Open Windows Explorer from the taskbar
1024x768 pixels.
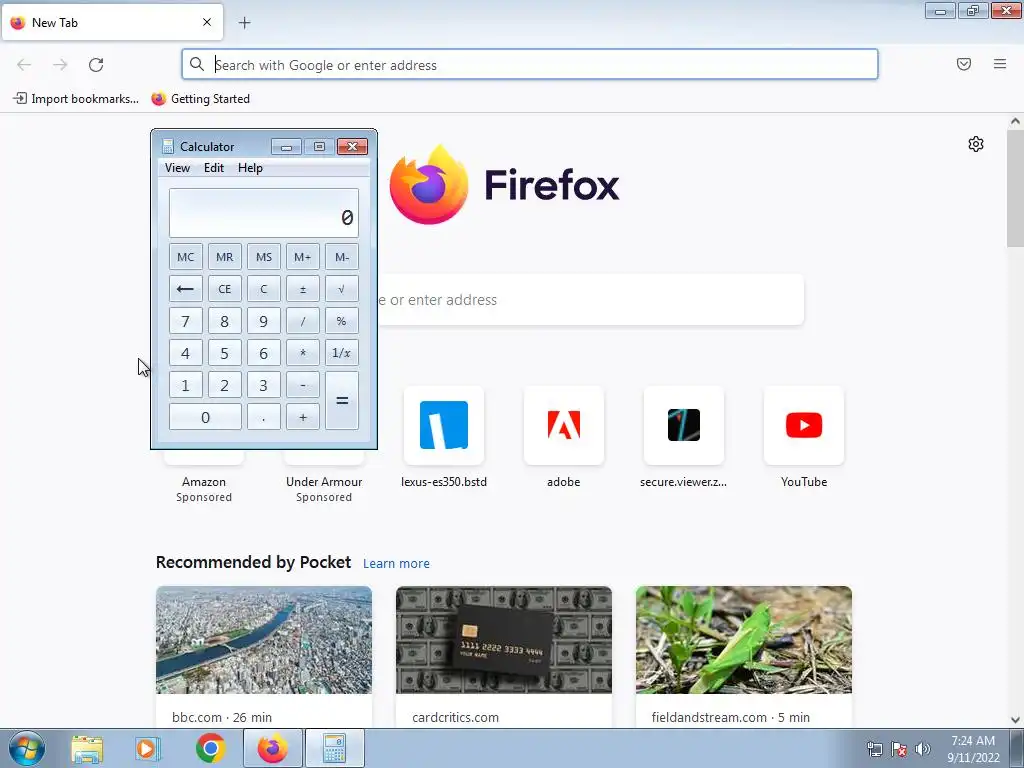tap(87, 748)
